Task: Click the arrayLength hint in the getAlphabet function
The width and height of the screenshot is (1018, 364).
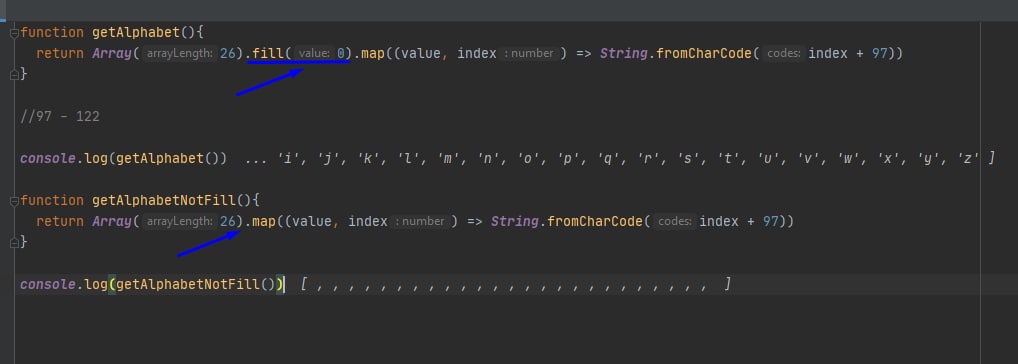Action: tap(180, 54)
